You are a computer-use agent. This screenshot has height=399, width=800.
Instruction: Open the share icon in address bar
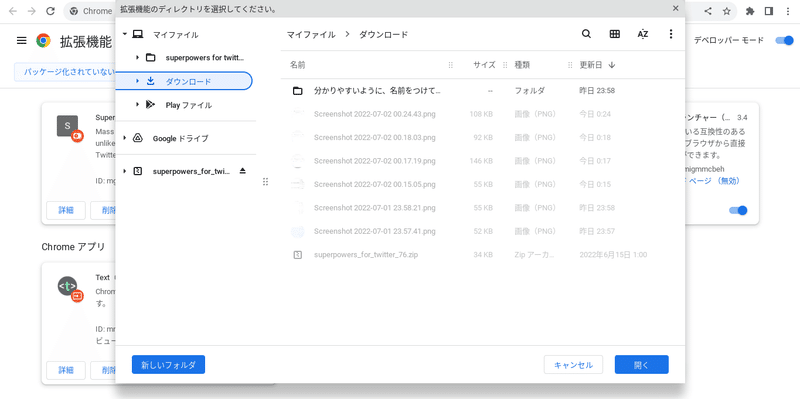click(708, 11)
